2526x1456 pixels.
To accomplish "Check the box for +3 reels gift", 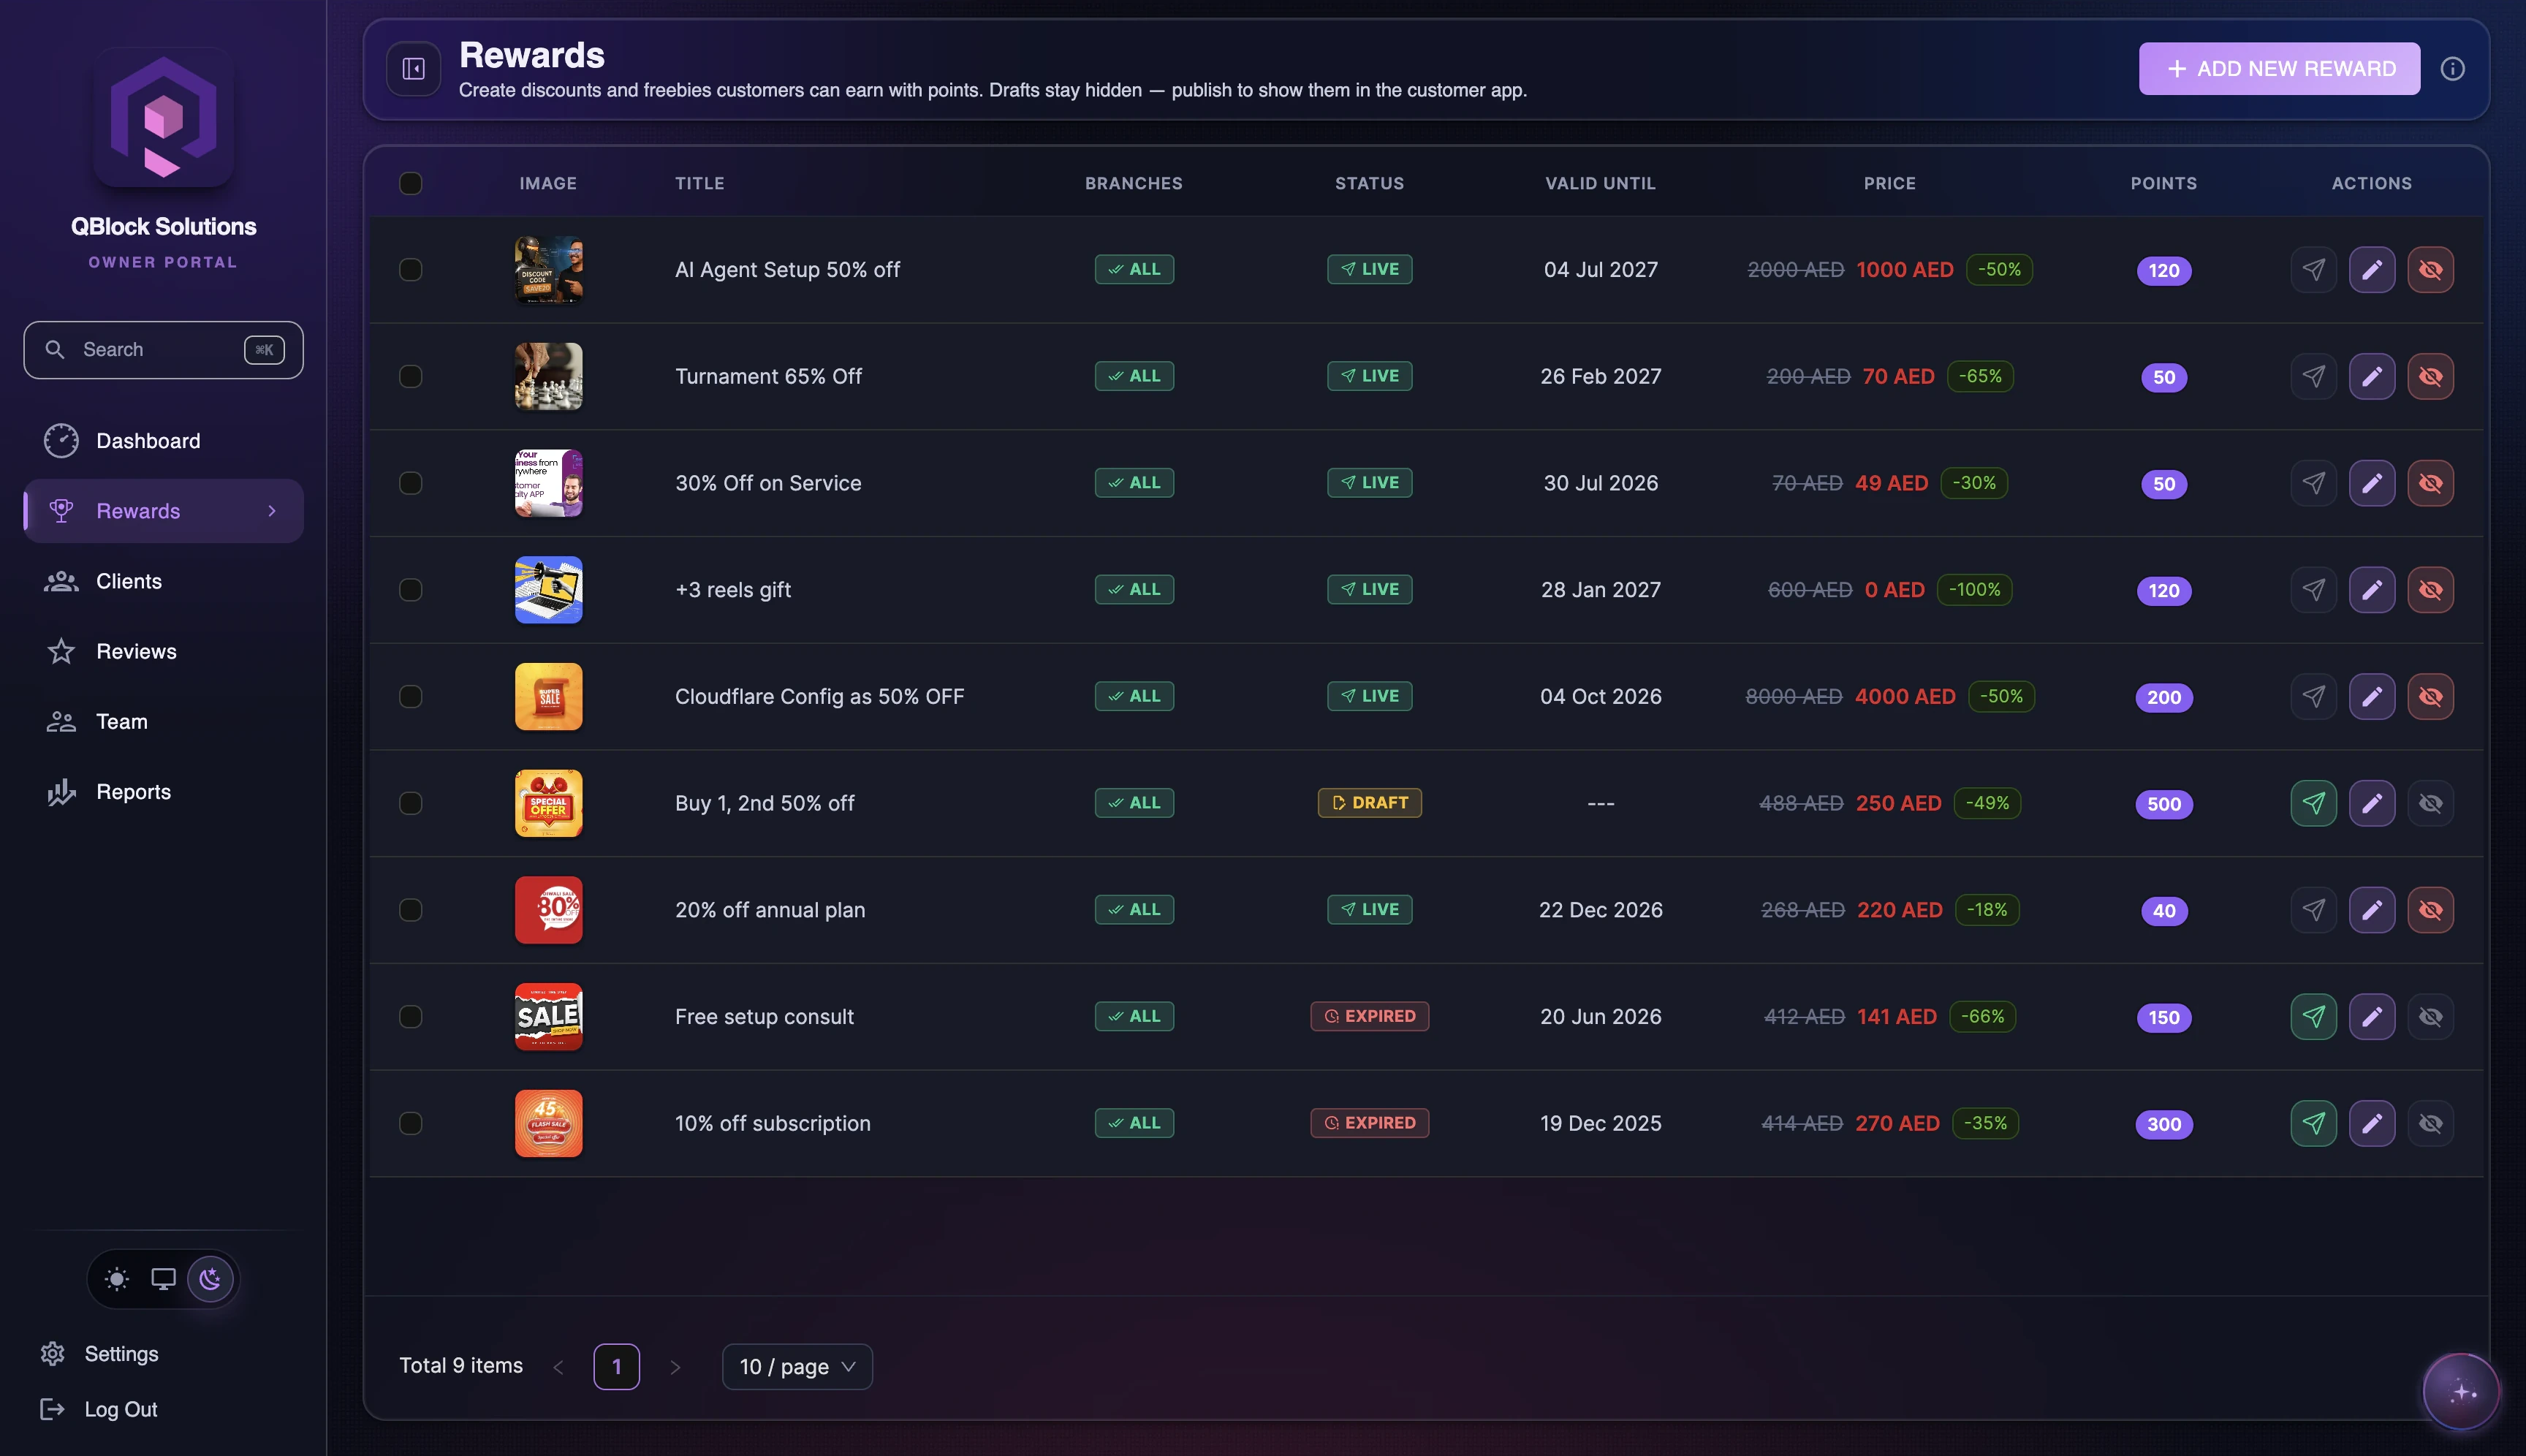I will [x=410, y=590].
